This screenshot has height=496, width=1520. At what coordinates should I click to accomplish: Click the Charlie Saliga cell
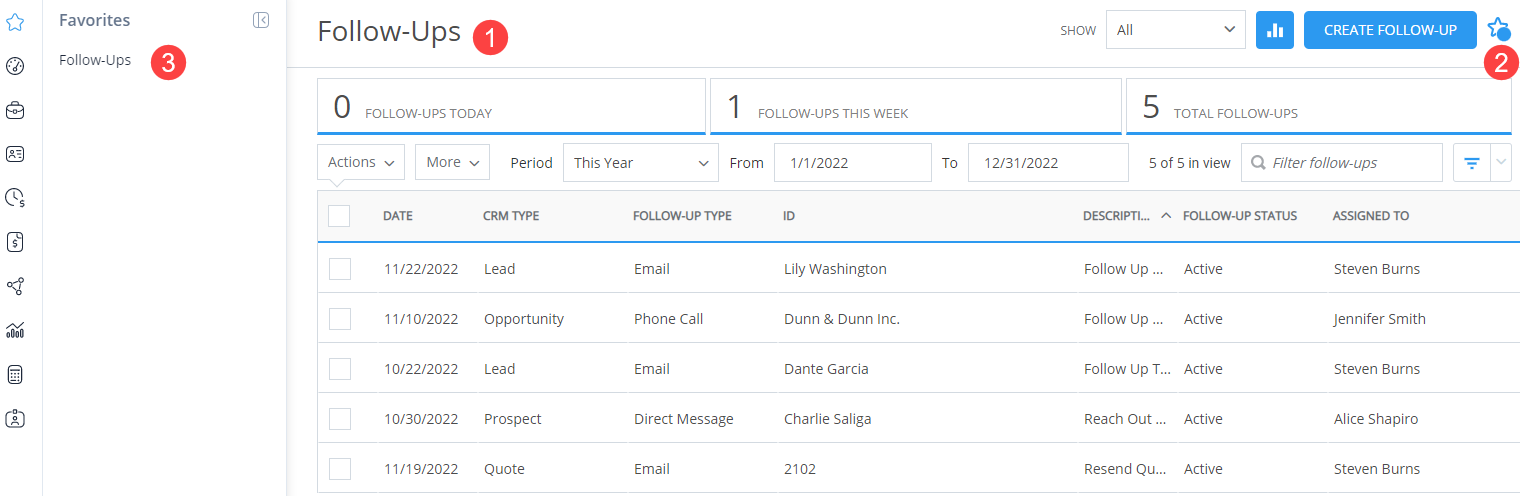(x=827, y=419)
